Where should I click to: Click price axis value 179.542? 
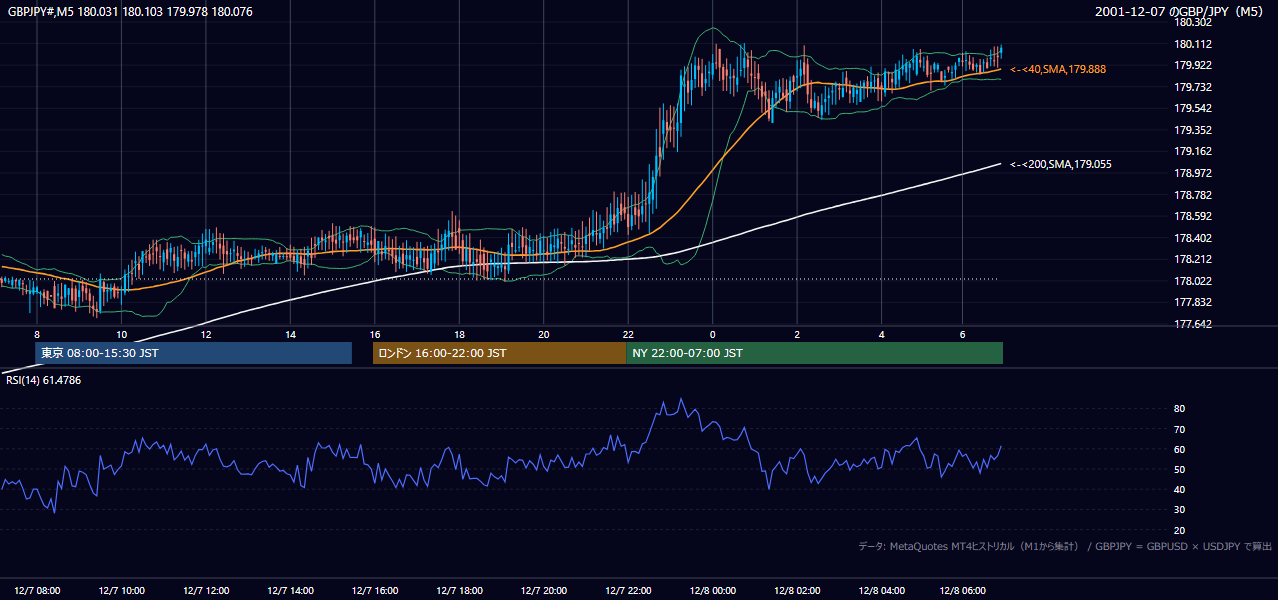coord(1192,108)
